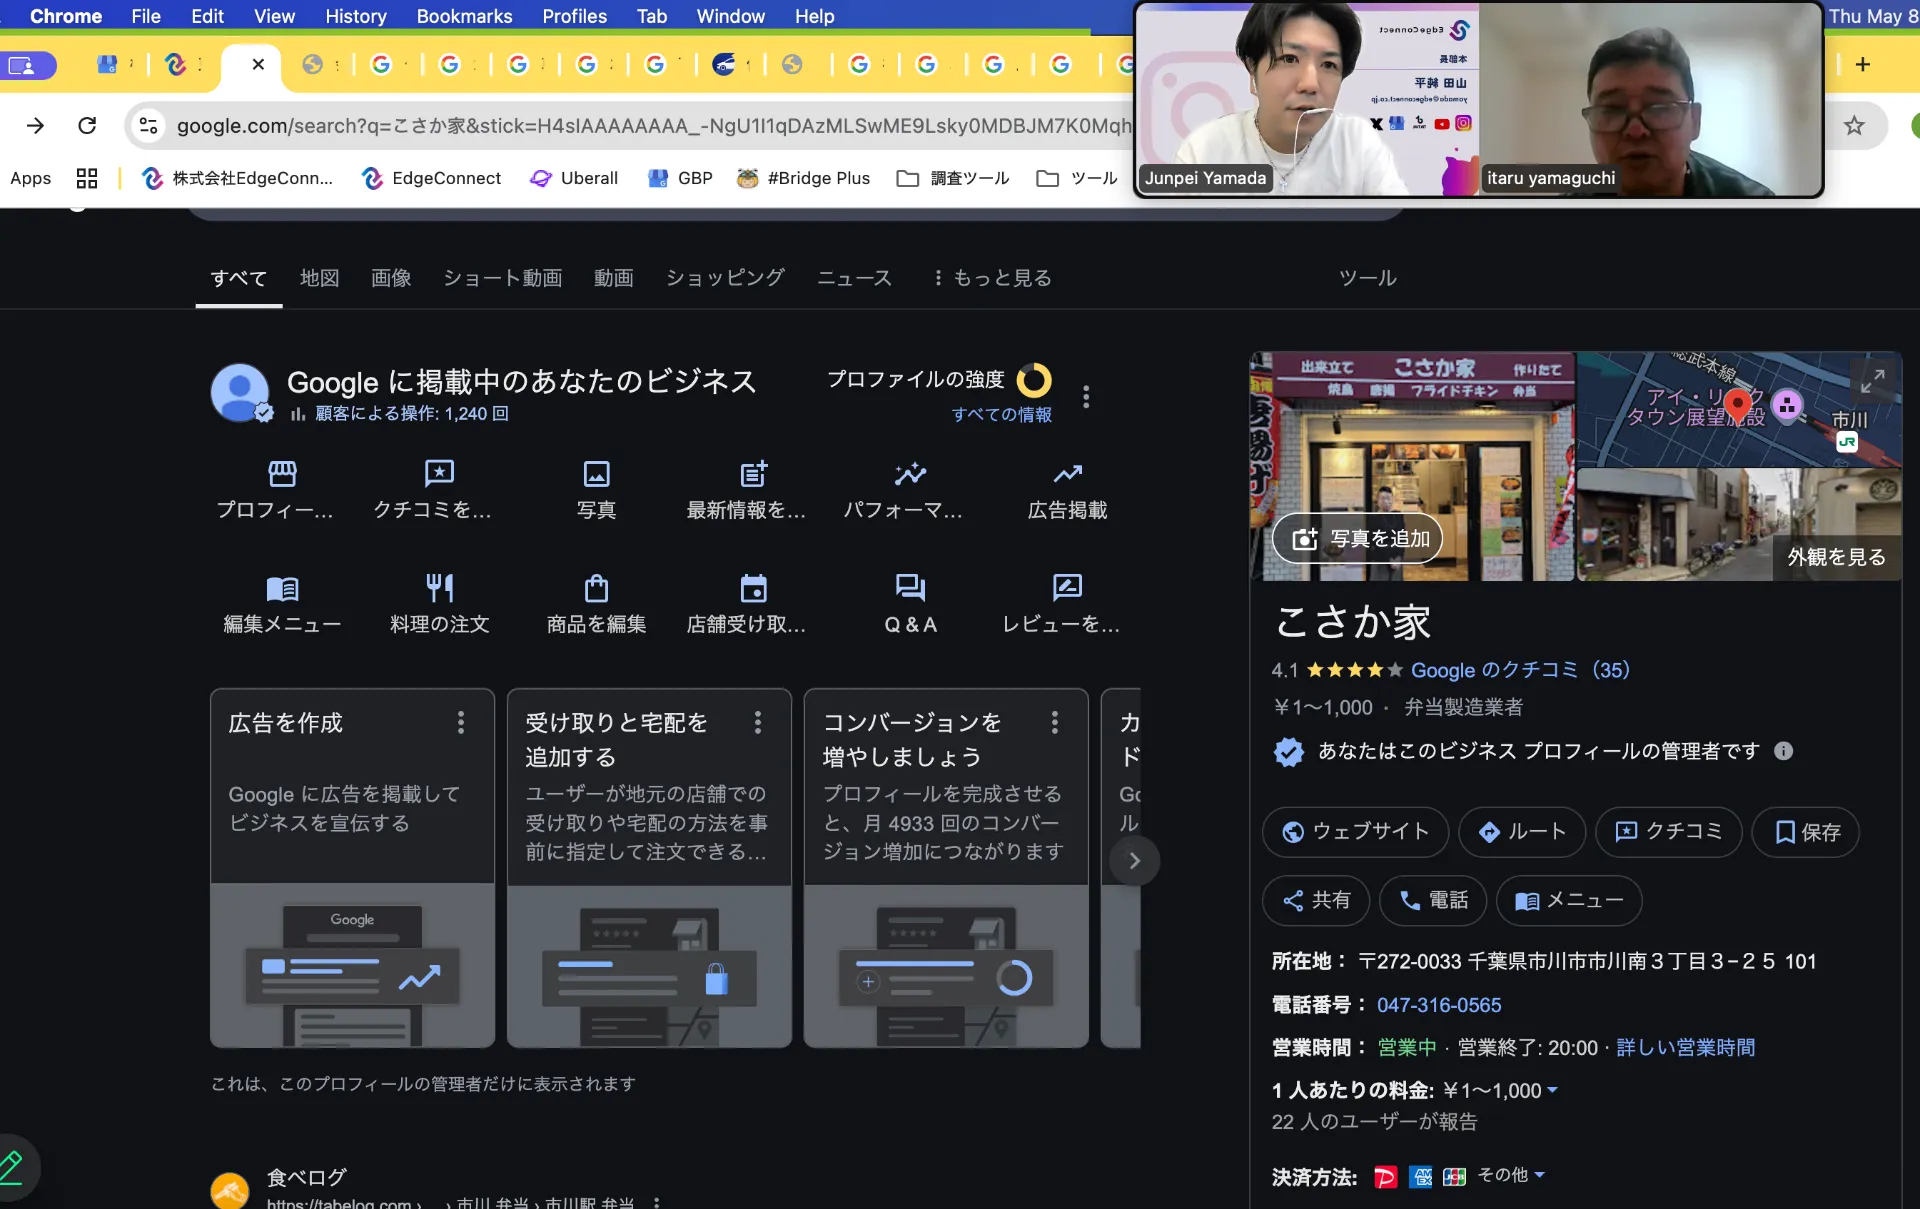
Task: Expand その他 payment methods dropdown
Action: point(1512,1175)
